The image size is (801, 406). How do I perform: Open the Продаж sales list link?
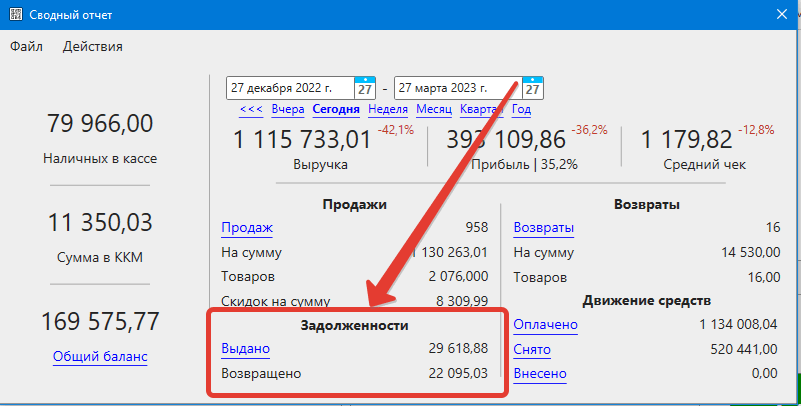pos(246,228)
